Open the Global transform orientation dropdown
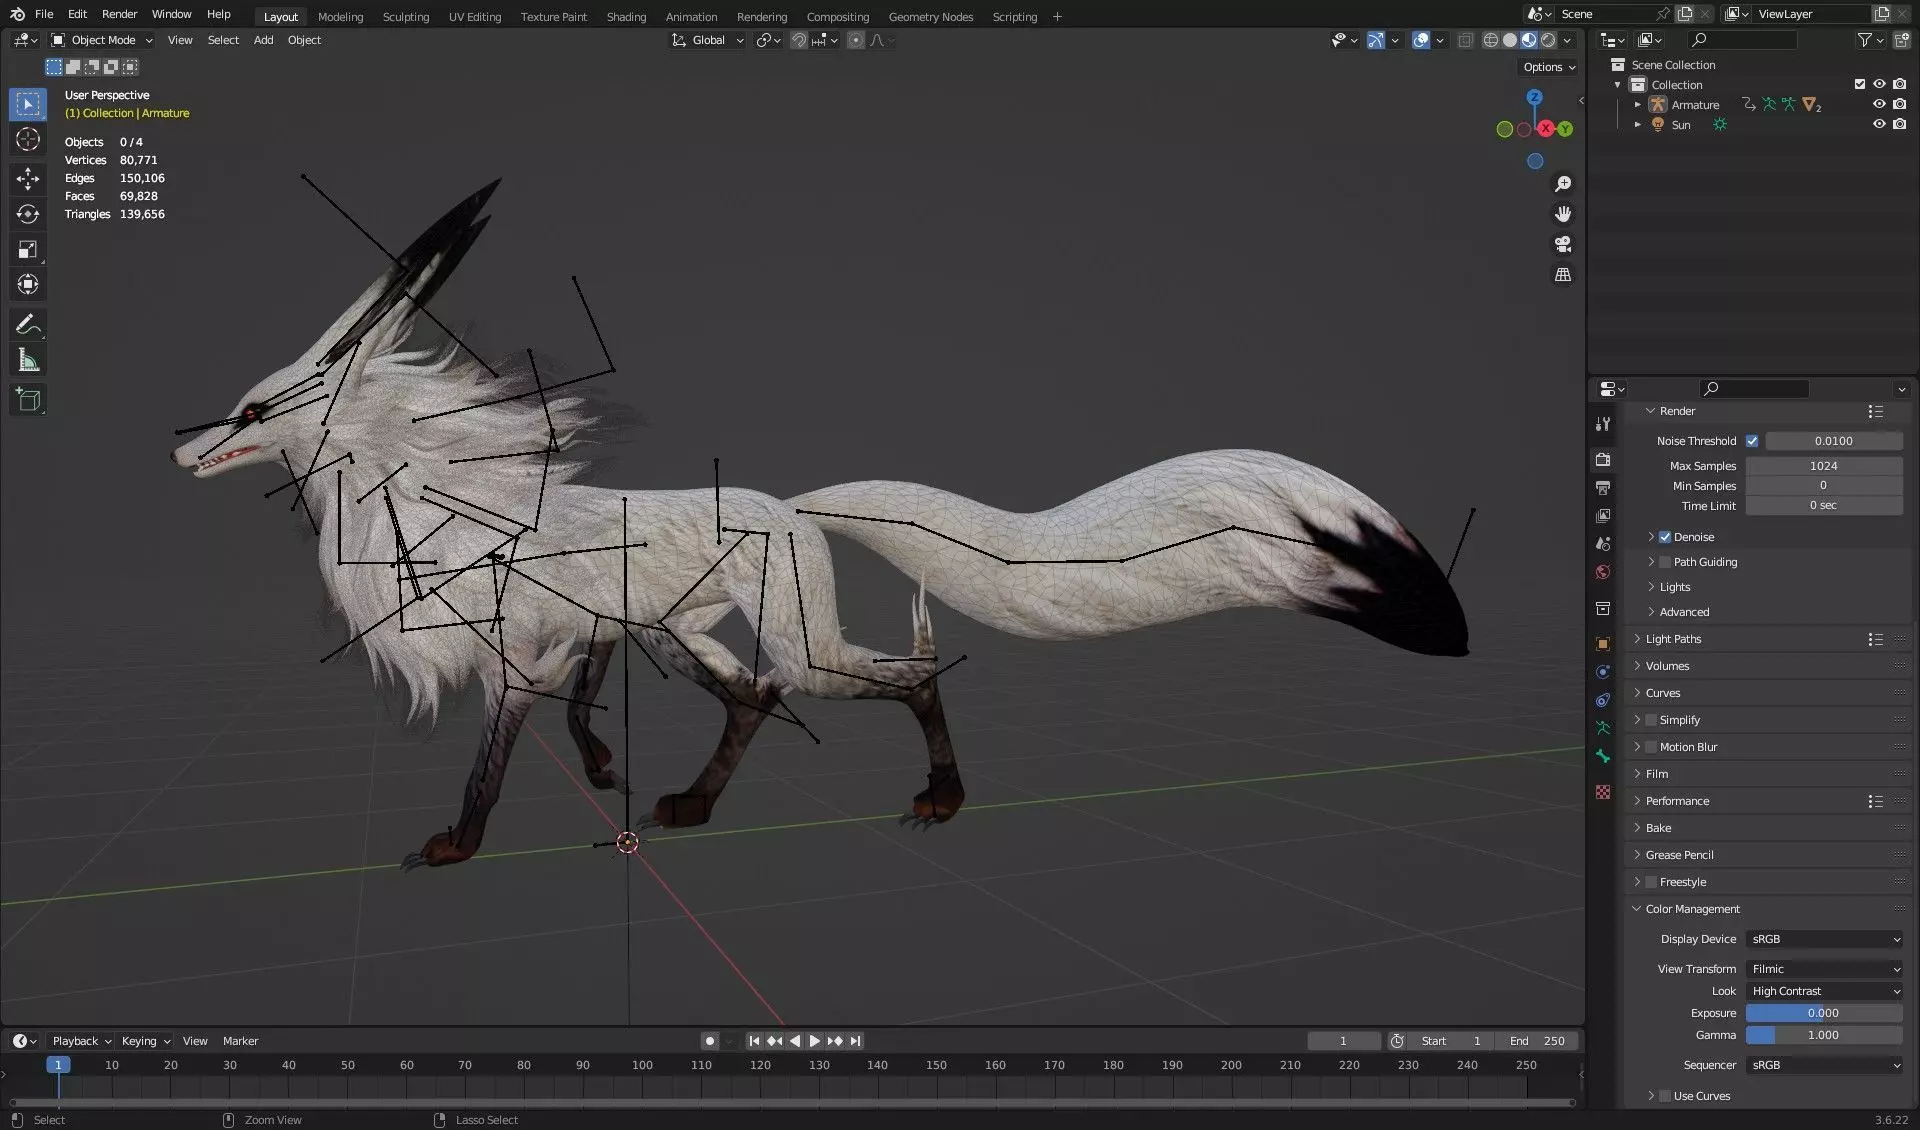 coord(708,40)
